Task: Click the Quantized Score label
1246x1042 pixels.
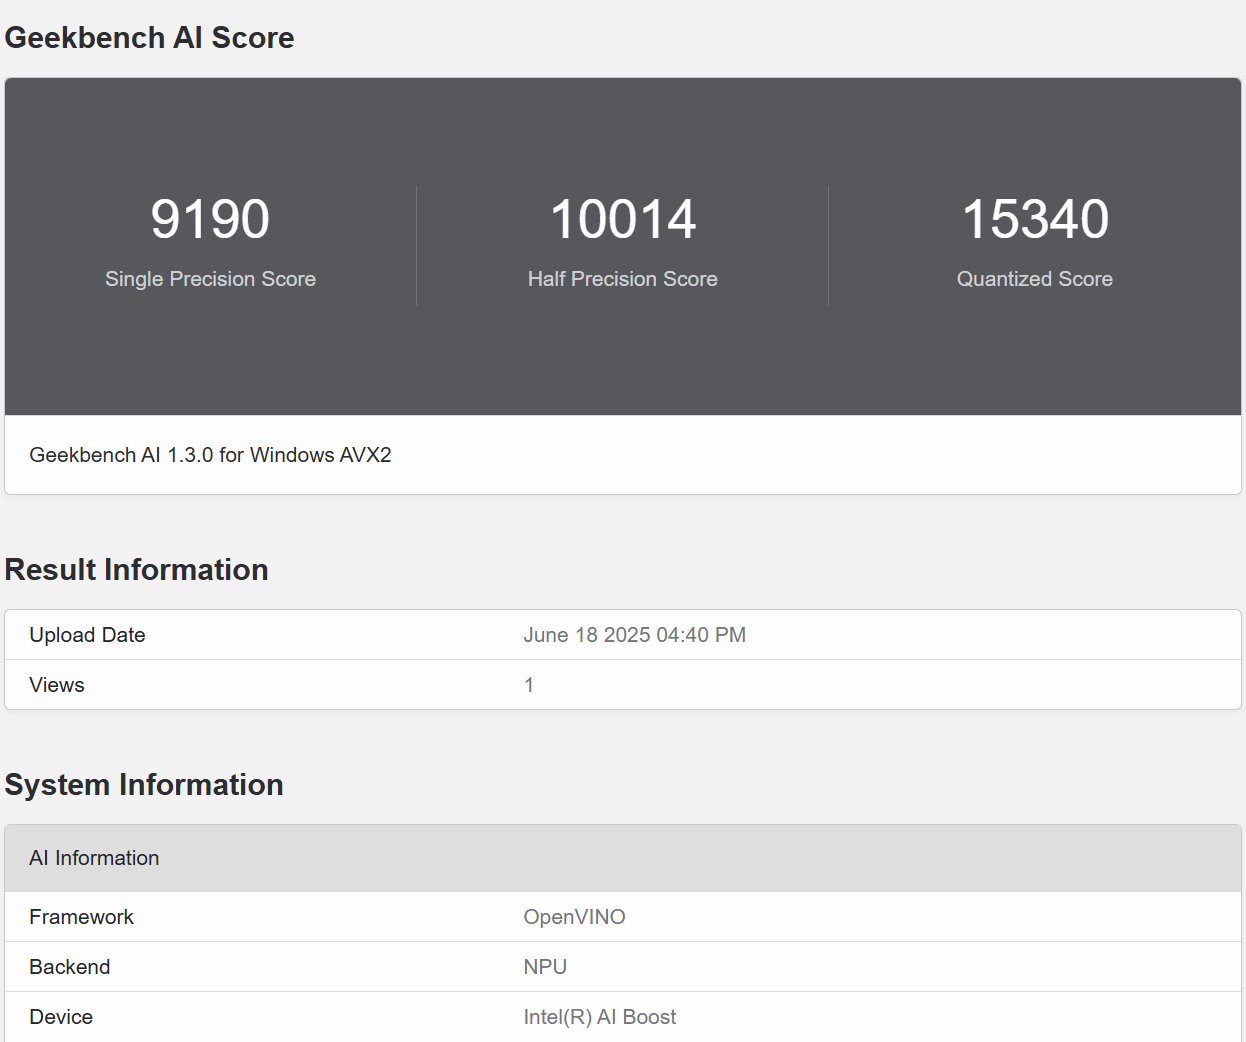Action: click(1035, 279)
